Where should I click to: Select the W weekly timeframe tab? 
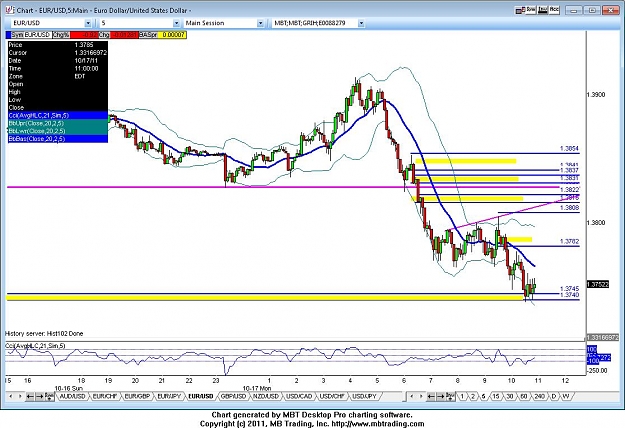point(566,397)
